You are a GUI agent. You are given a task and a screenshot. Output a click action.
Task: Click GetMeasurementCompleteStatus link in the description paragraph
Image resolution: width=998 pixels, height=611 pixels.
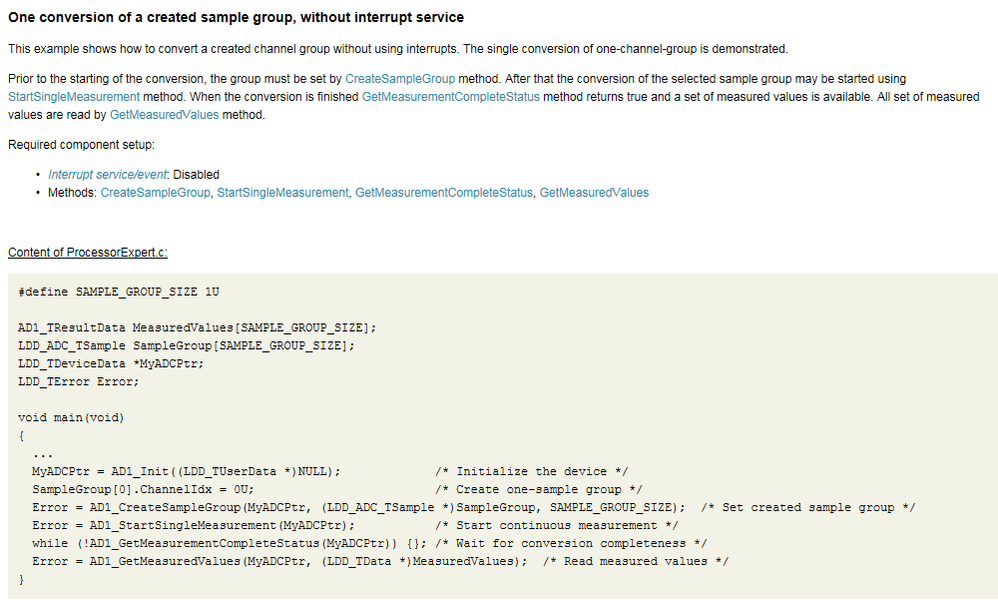(450, 96)
